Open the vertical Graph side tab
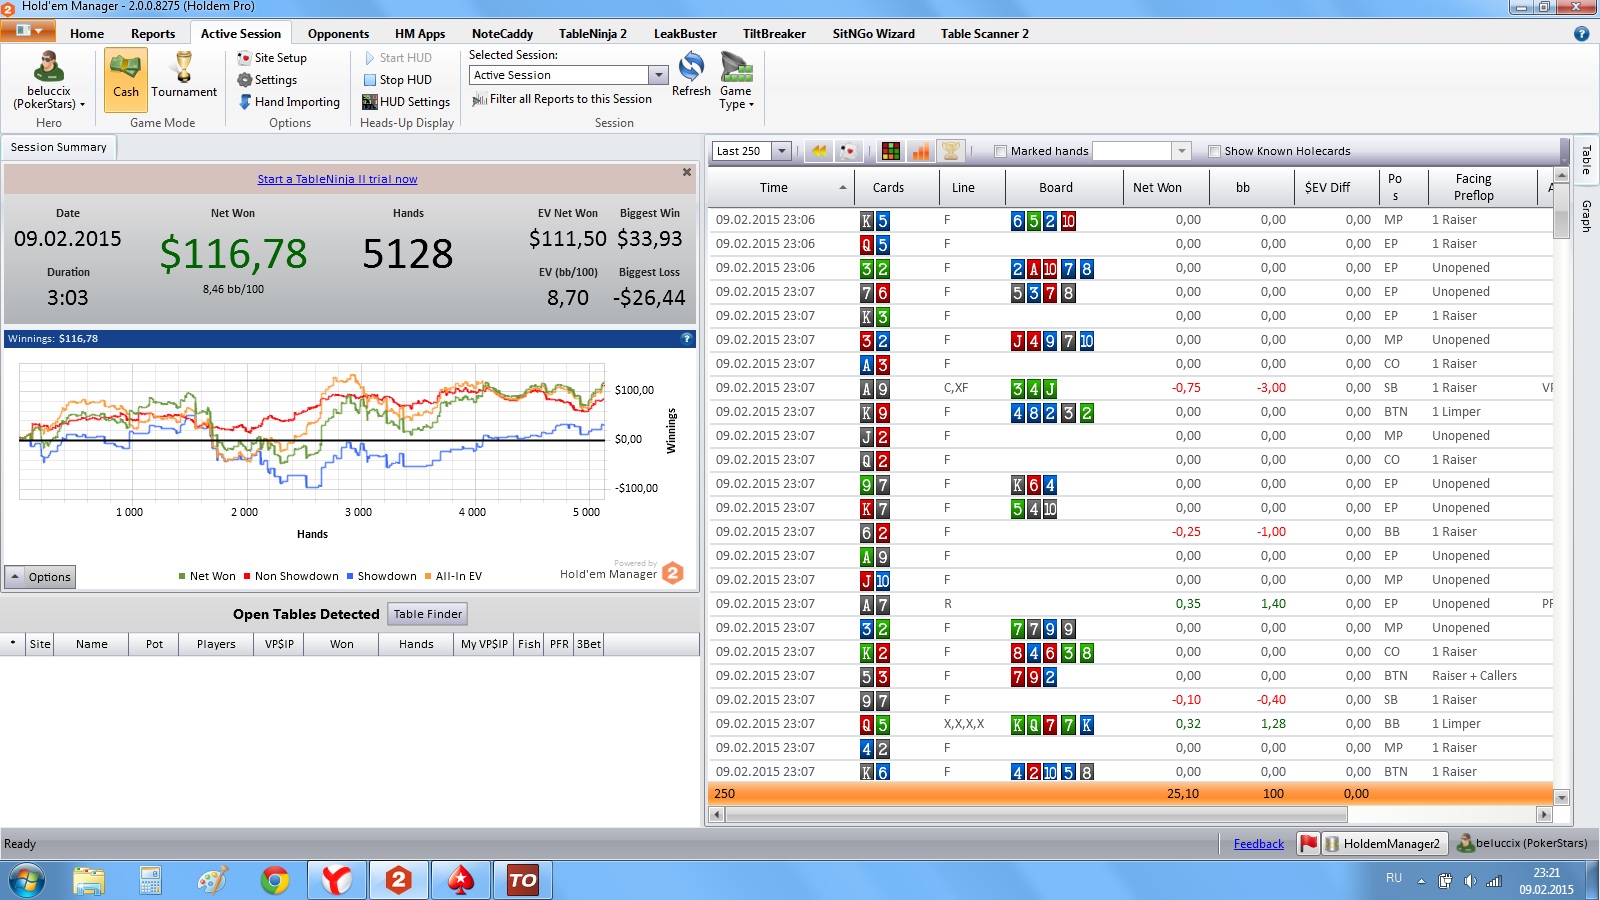Screen dimensions: 1600x900 pos(1586,216)
